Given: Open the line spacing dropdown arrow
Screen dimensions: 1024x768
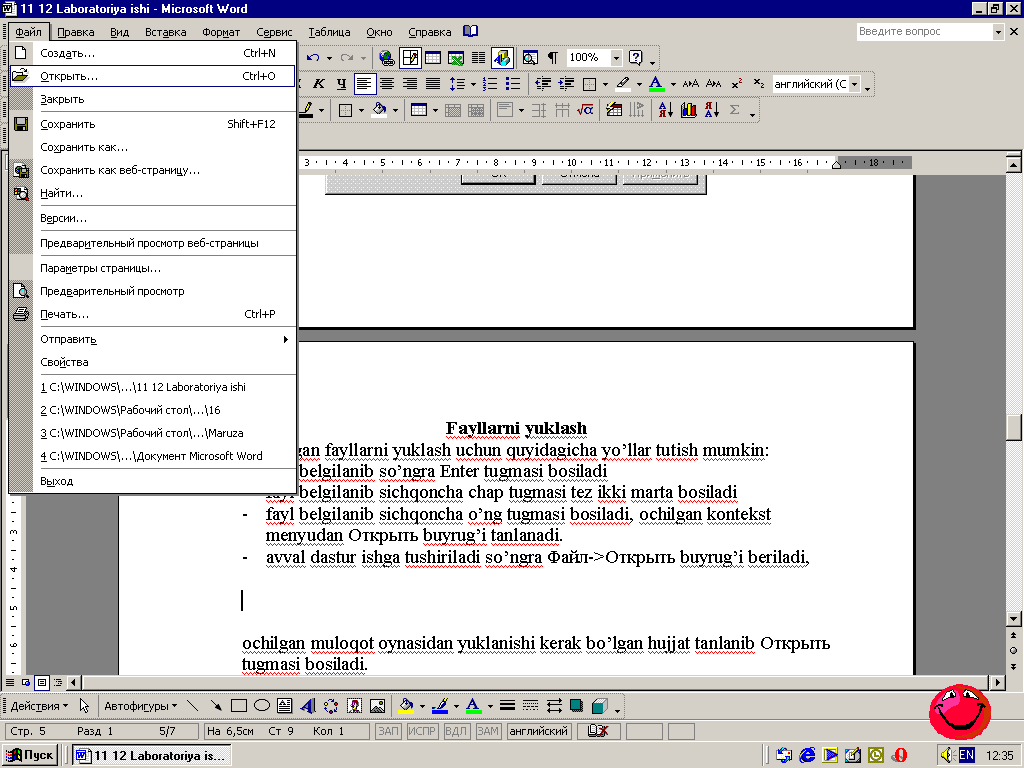Looking at the screenshot, I should click(x=472, y=84).
